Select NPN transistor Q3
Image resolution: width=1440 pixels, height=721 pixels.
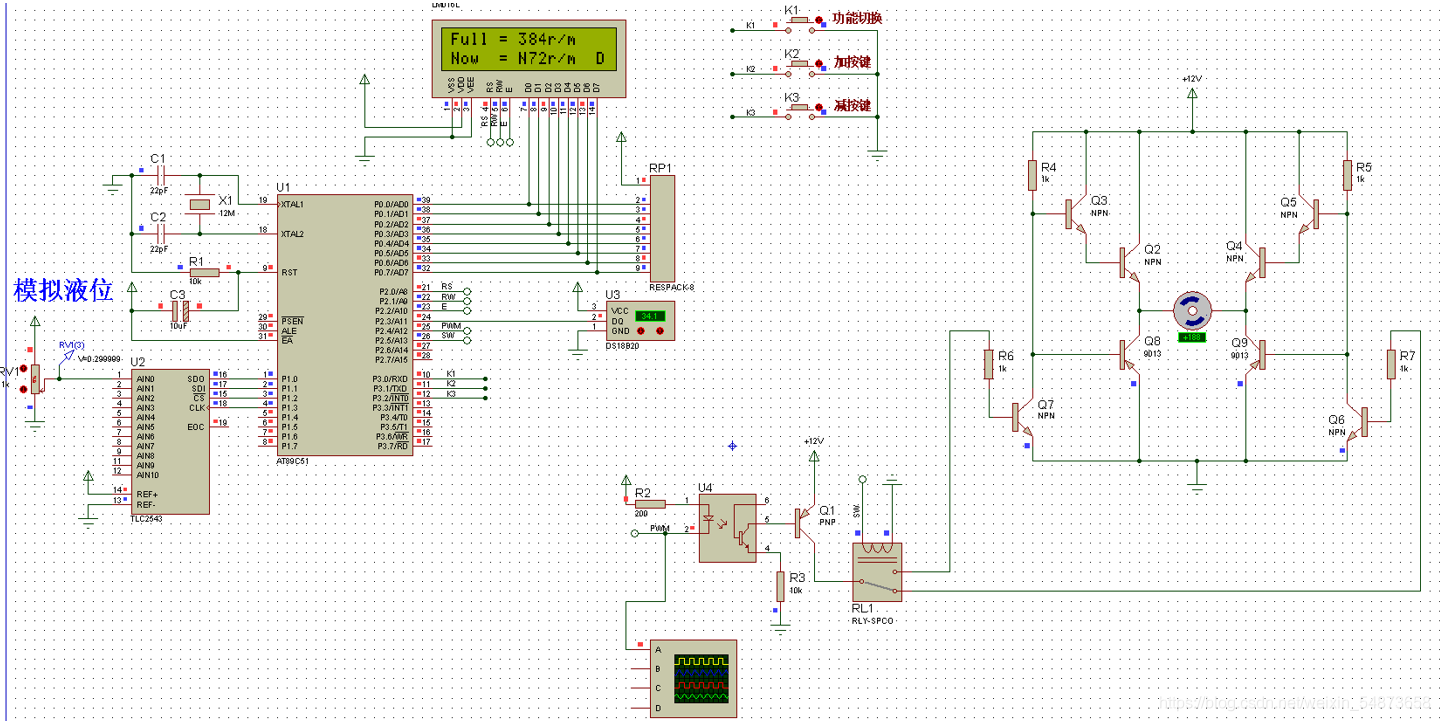1077,213
